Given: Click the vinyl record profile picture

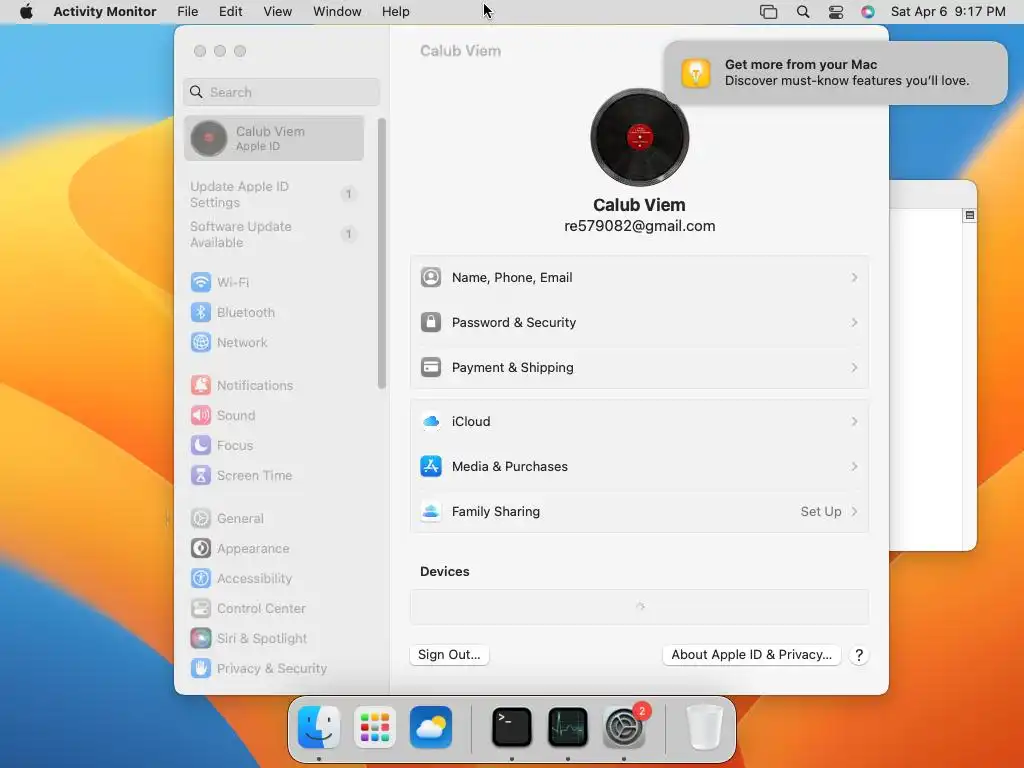Looking at the screenshot, I should pos(639,138).
